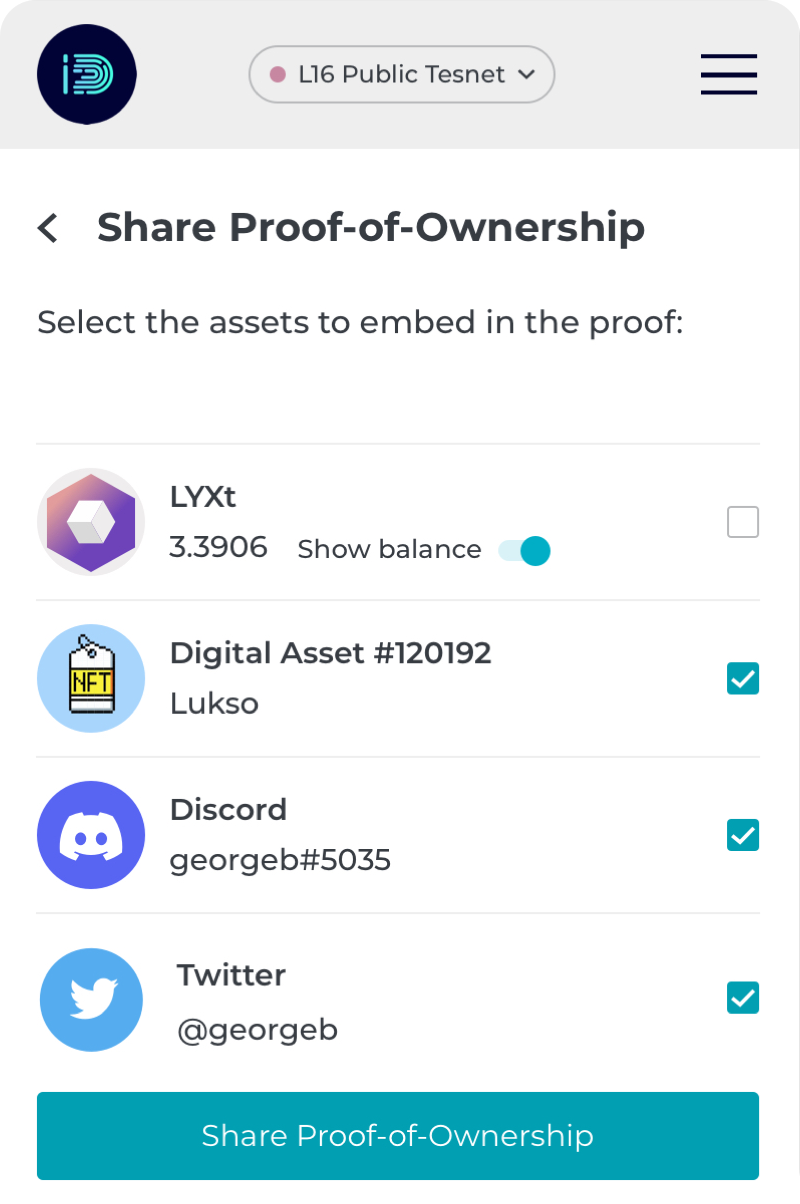Click the @georgeb Twitter handle
Image resolution: width=800 pixels, height=1204 pixels.
(257, 1030)
